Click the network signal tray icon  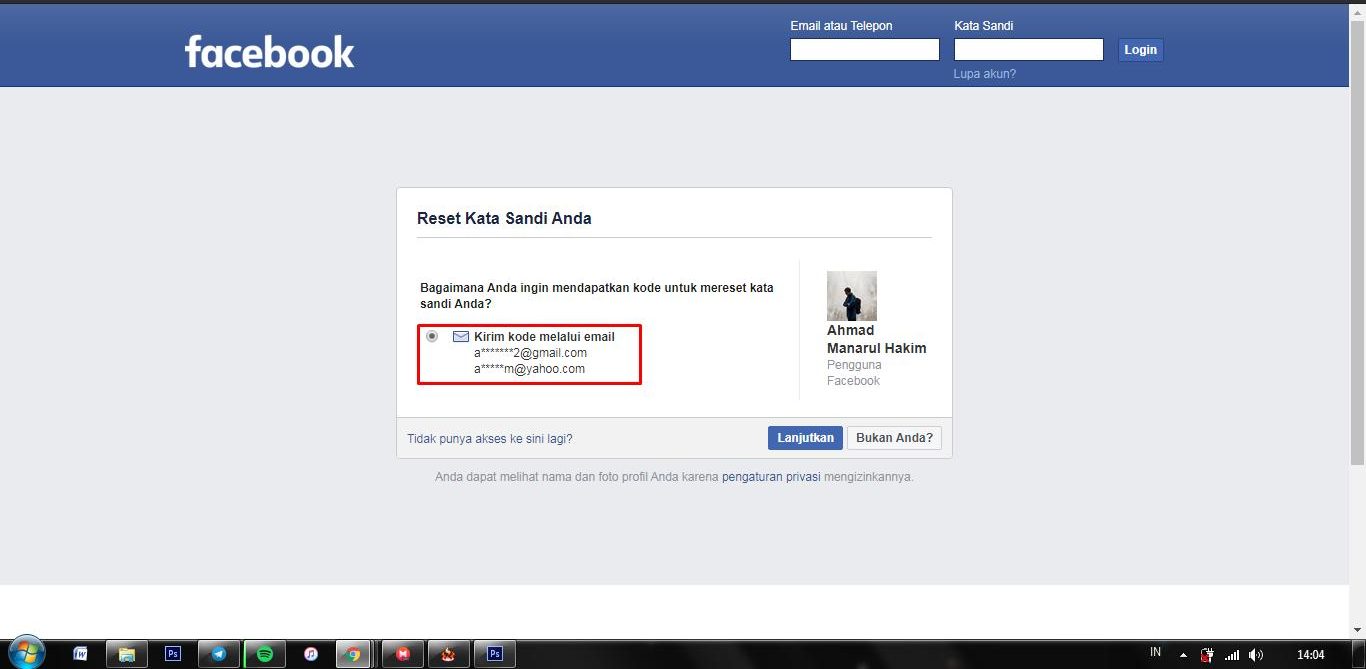pos(1232,655)
